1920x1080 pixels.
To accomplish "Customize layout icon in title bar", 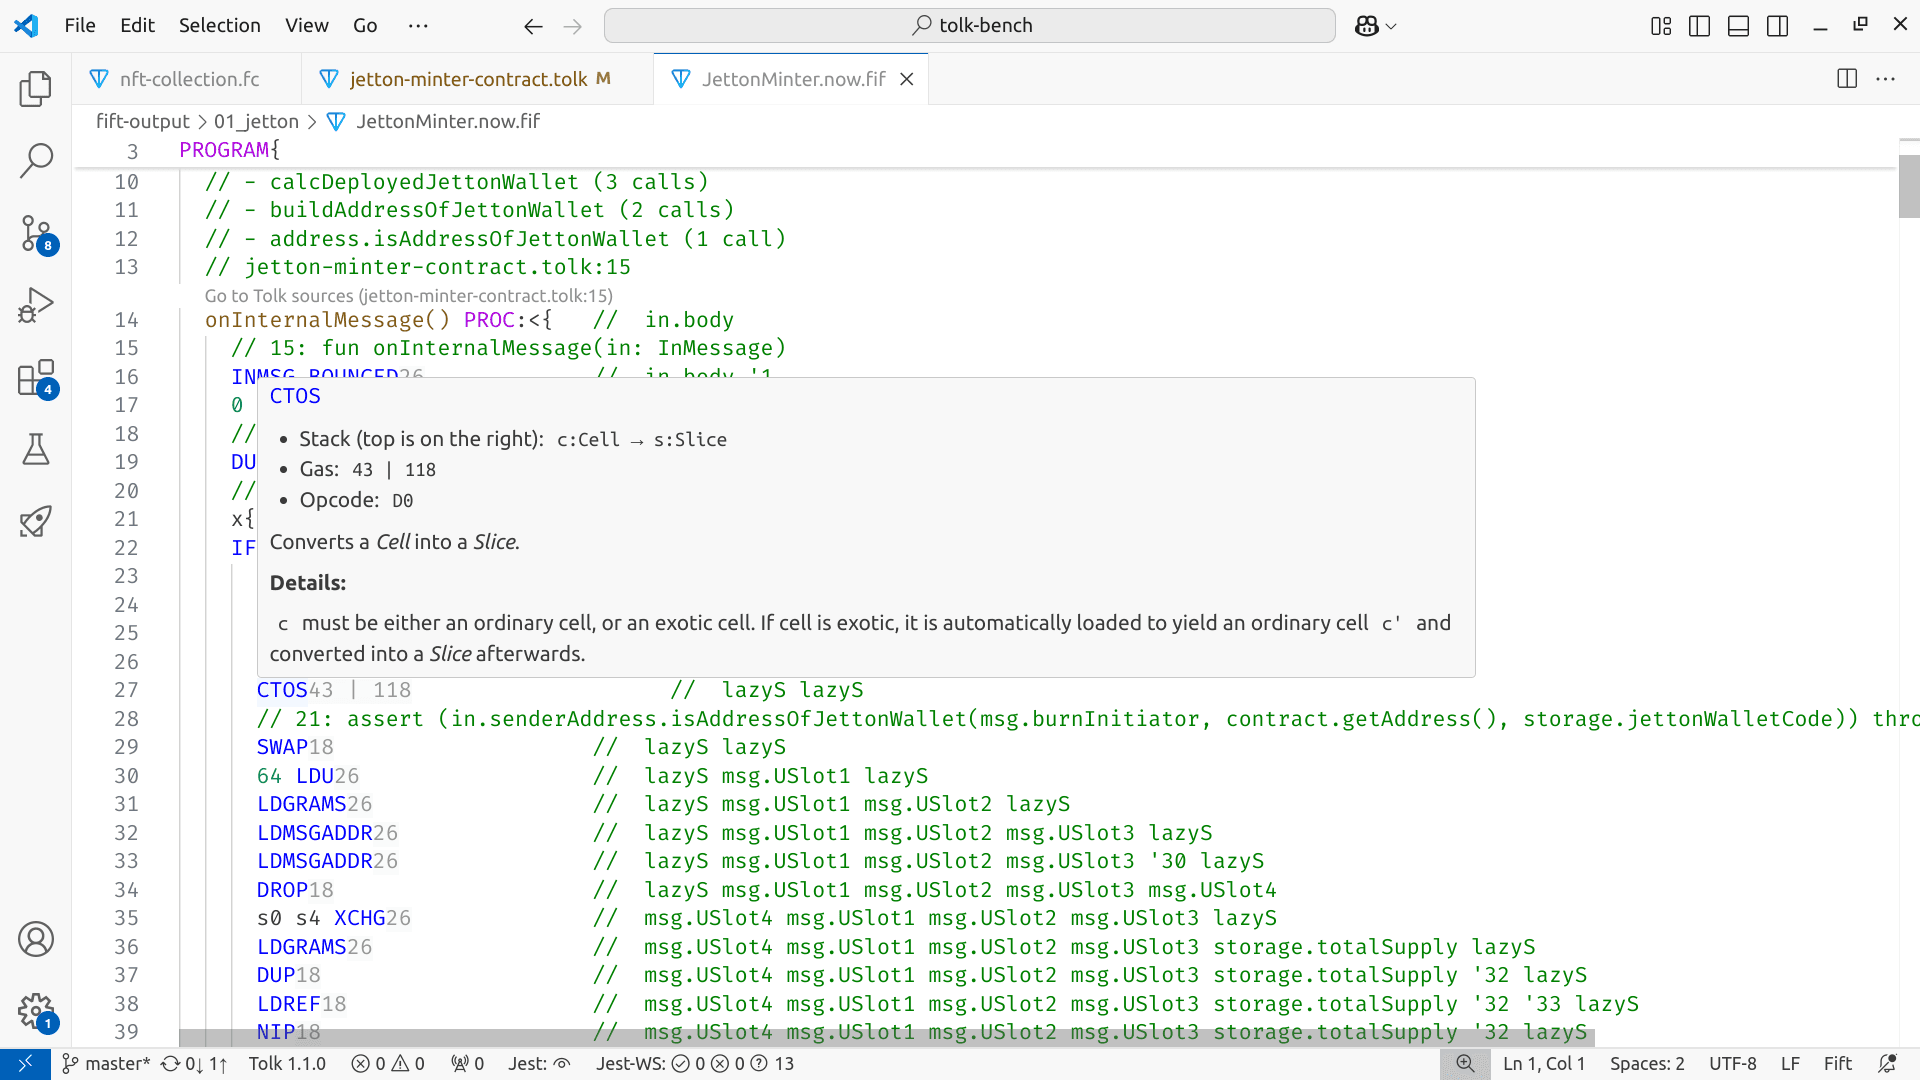I will coord(1661,26).
